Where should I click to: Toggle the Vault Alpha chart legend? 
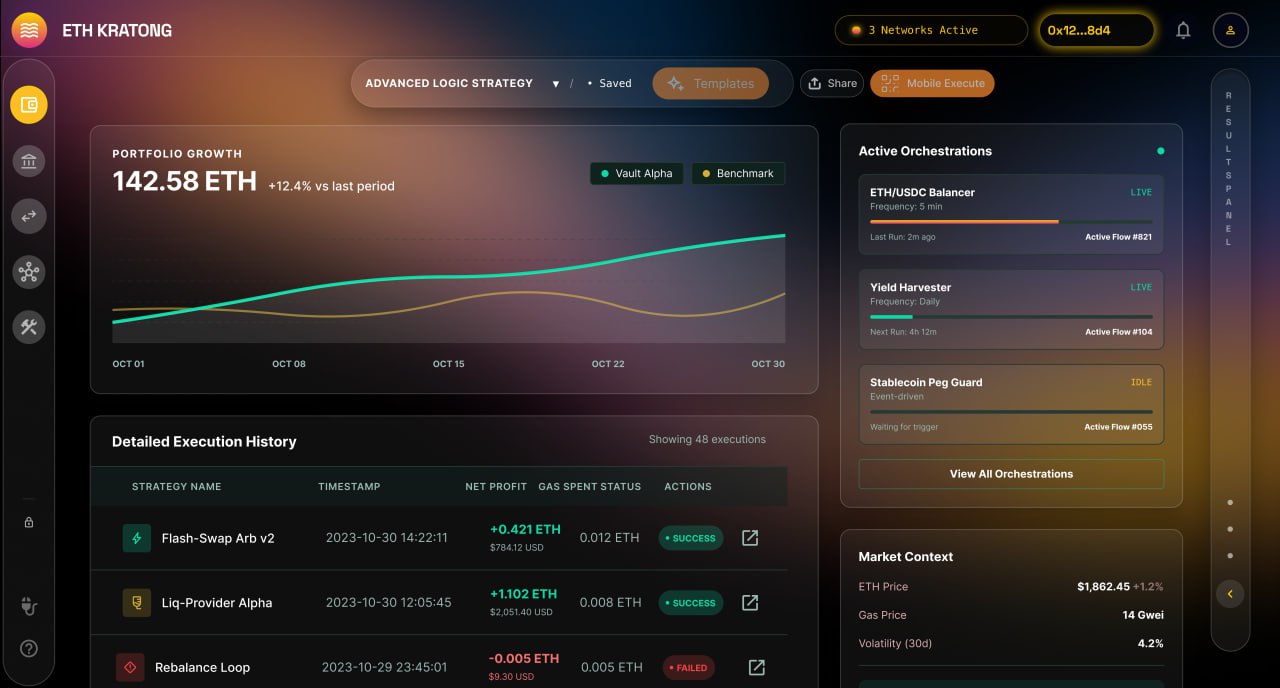tap(636, 174)
